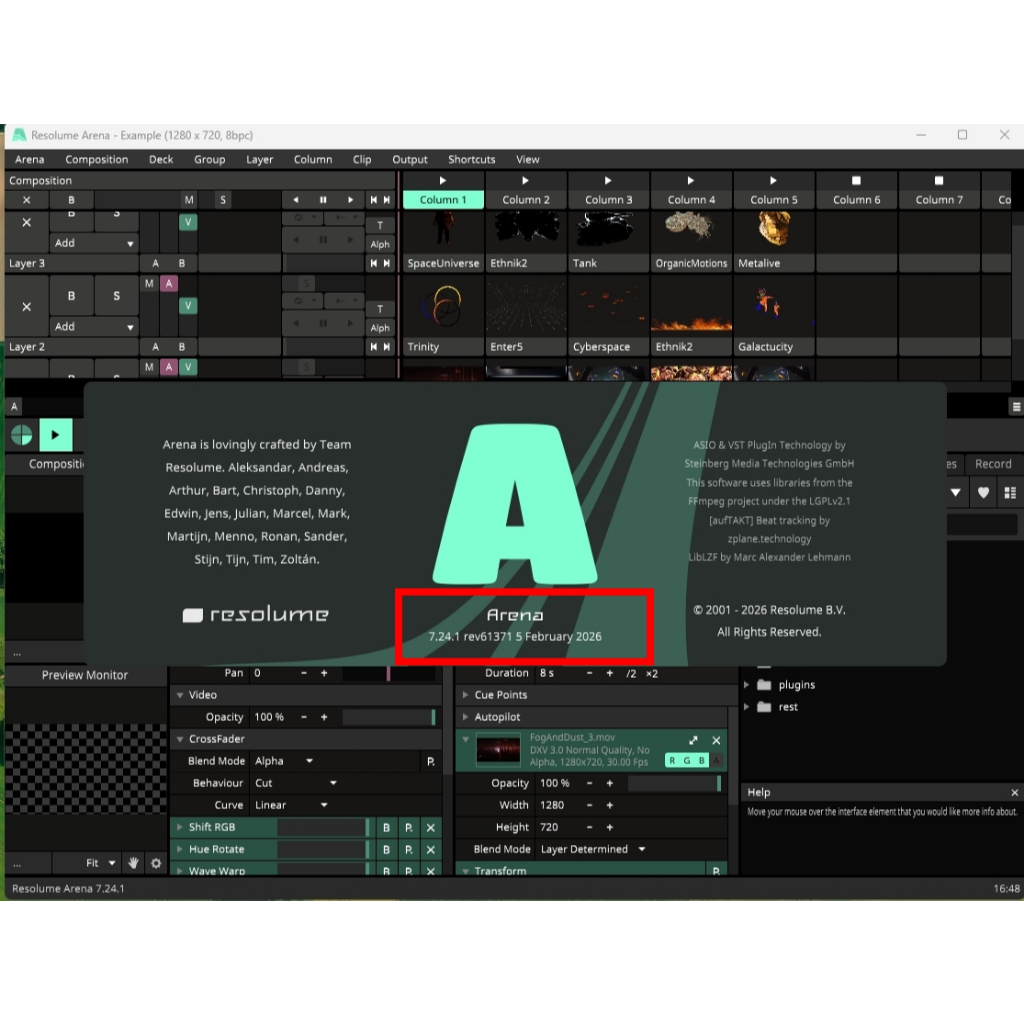This screenshot has height=1024, width=1024.
Task: Click the heart favorites icon
Action: pos(984,493)
